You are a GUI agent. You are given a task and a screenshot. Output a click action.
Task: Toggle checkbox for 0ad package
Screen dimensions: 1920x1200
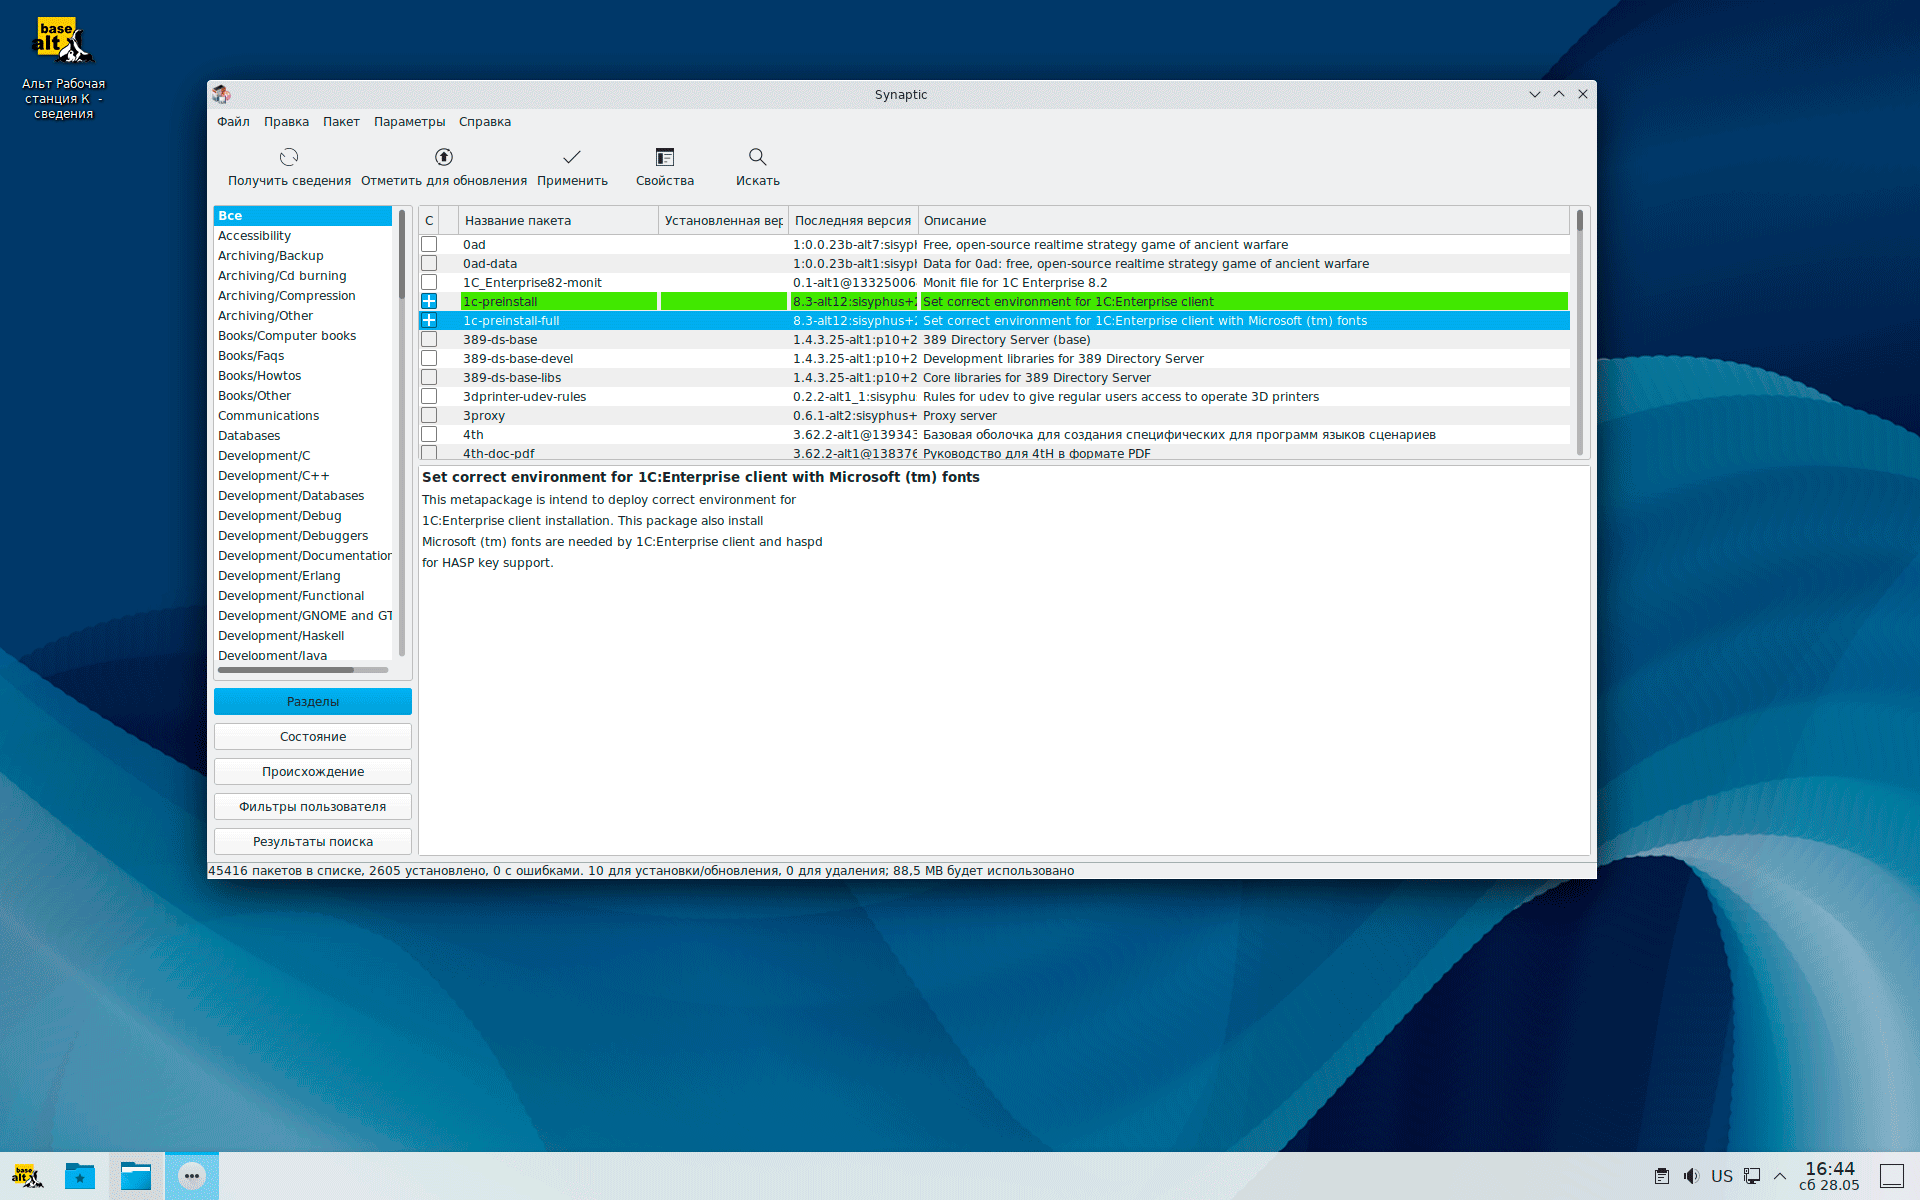[429, 245]
